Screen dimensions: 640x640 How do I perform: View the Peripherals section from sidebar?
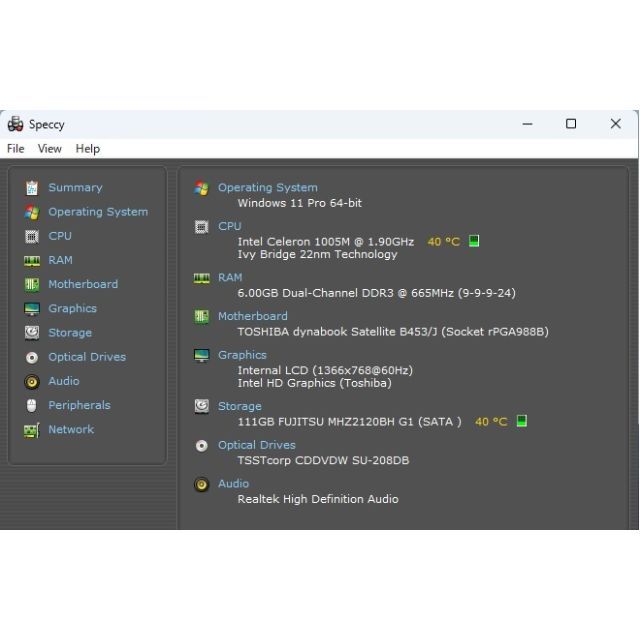click(80, 405)
